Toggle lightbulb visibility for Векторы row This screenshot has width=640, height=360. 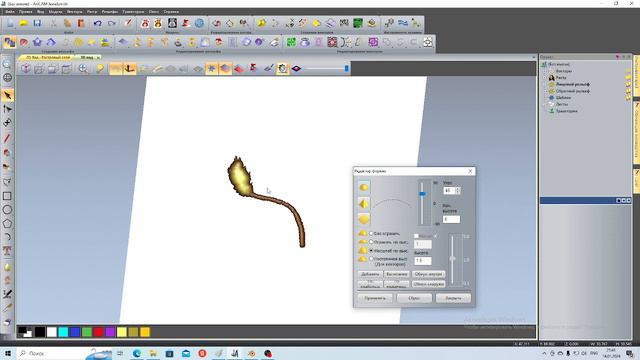click(628, 71)
